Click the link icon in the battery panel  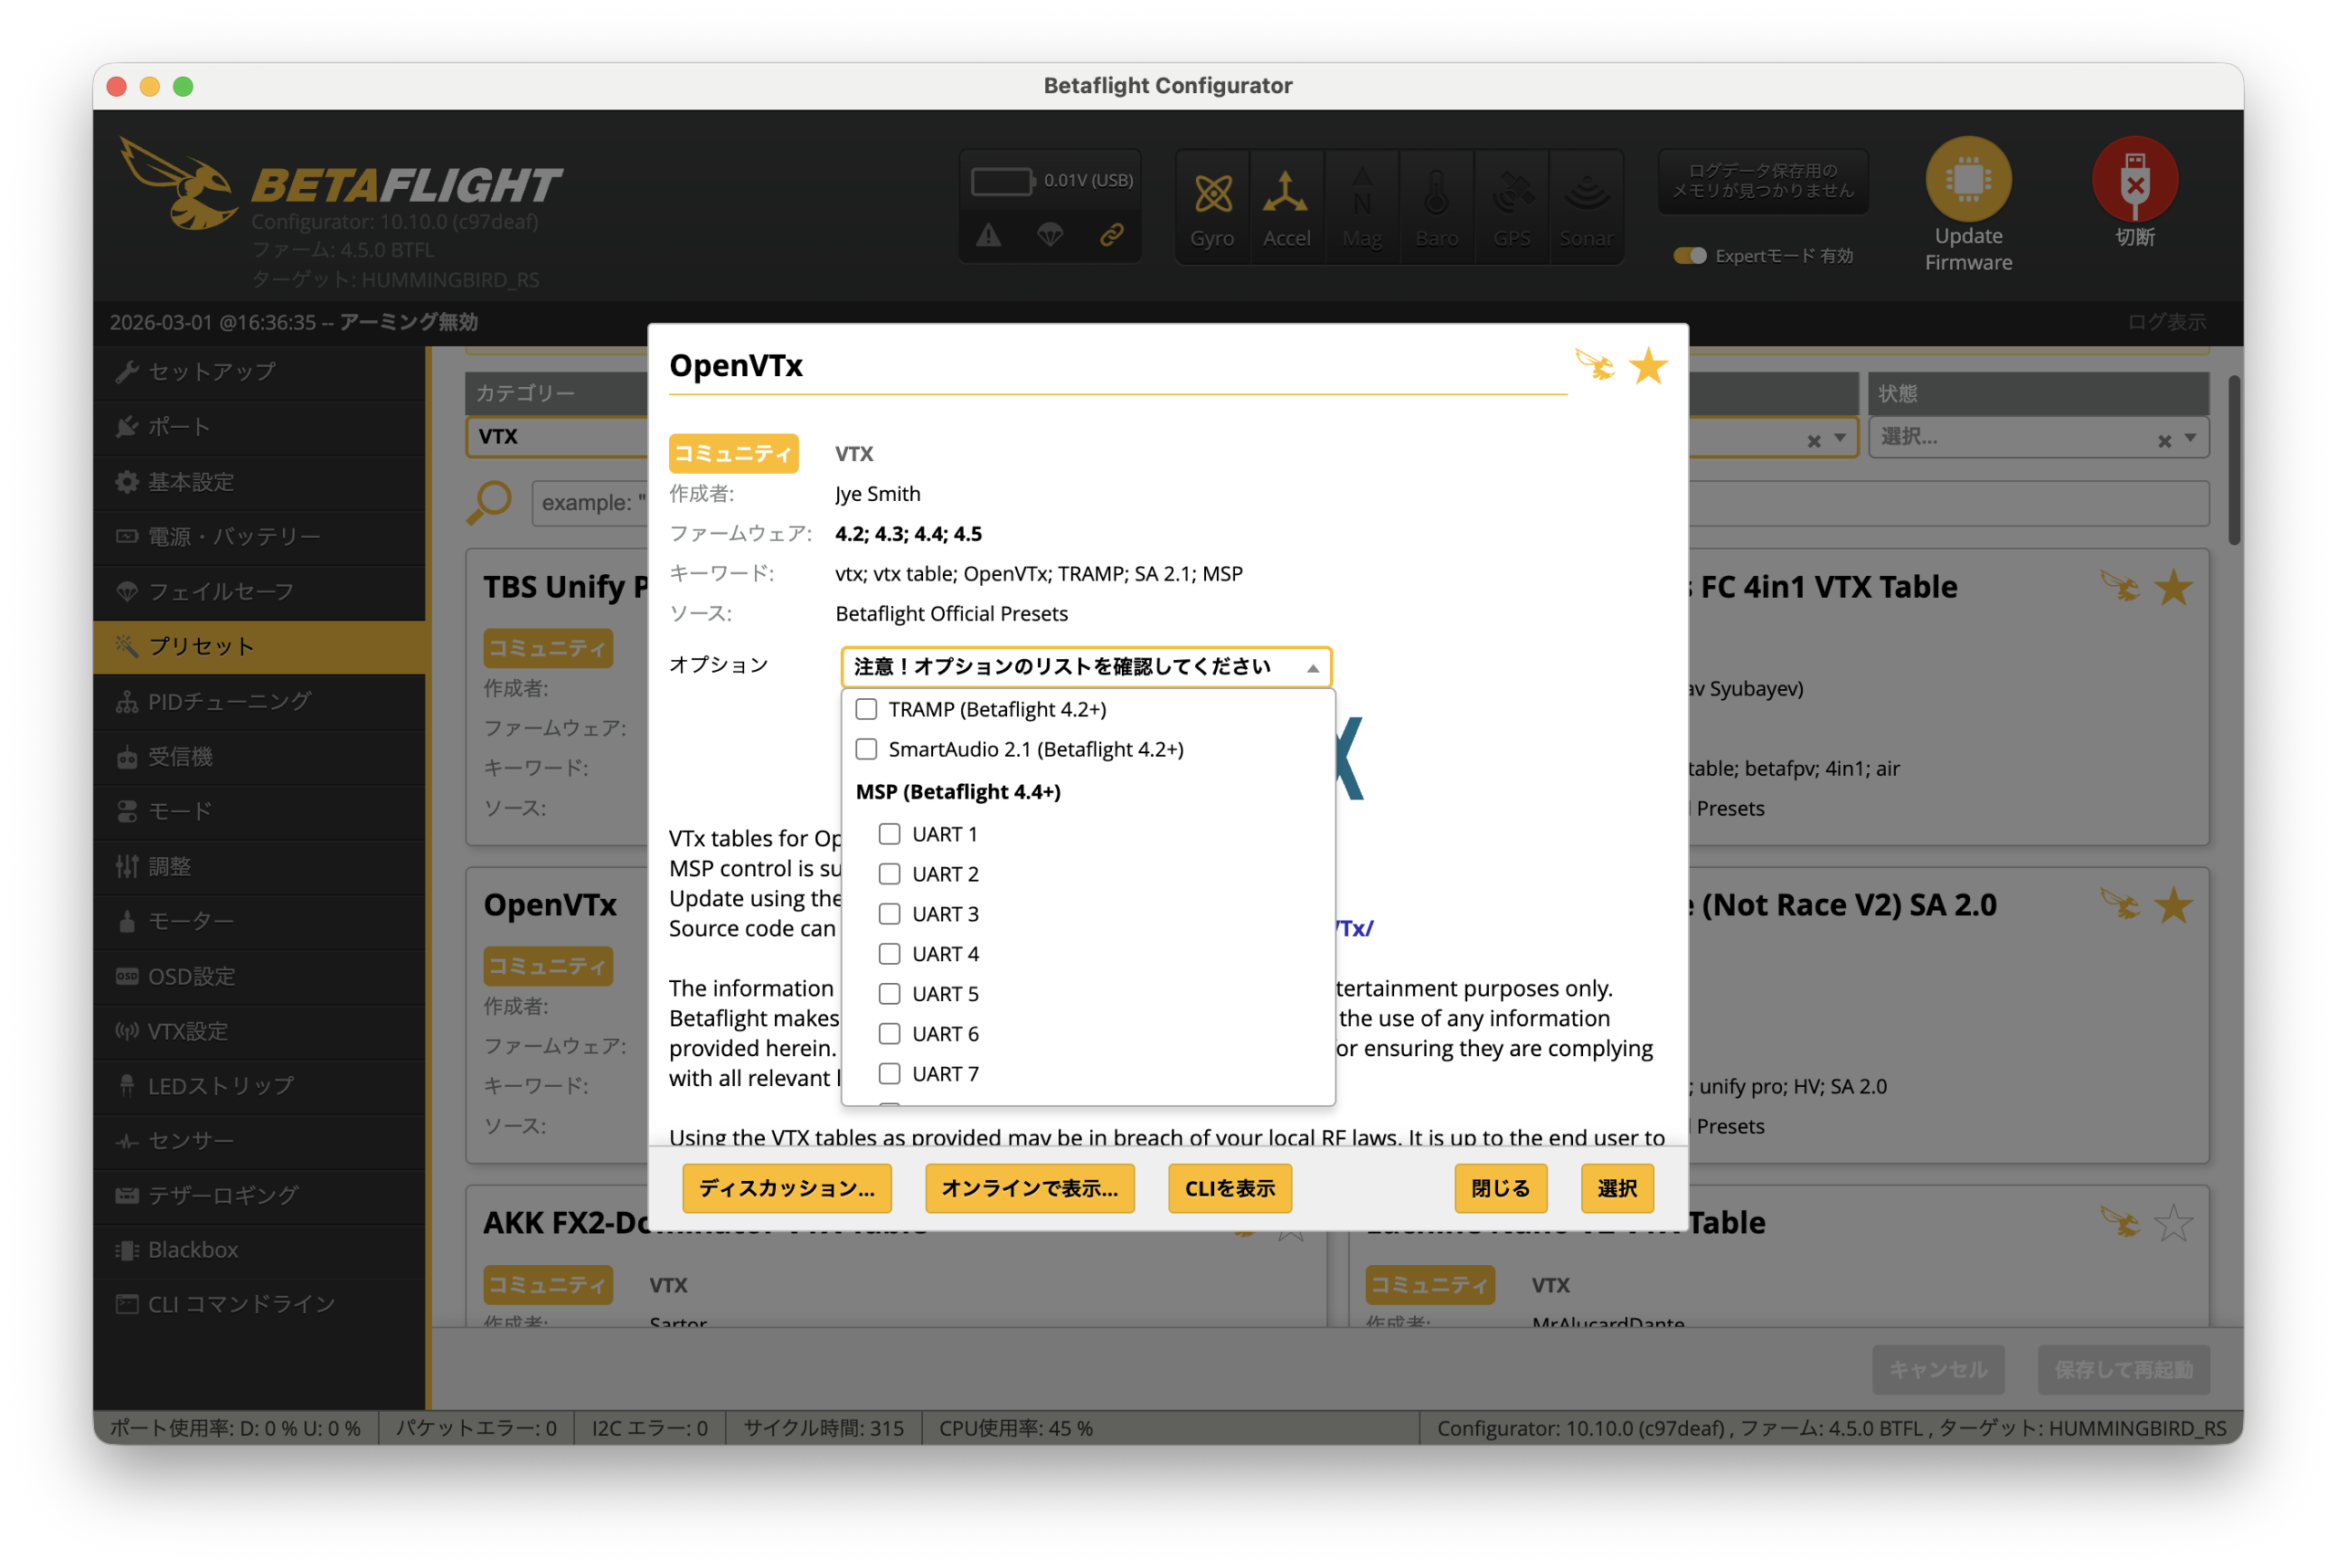click(1111, 235)
